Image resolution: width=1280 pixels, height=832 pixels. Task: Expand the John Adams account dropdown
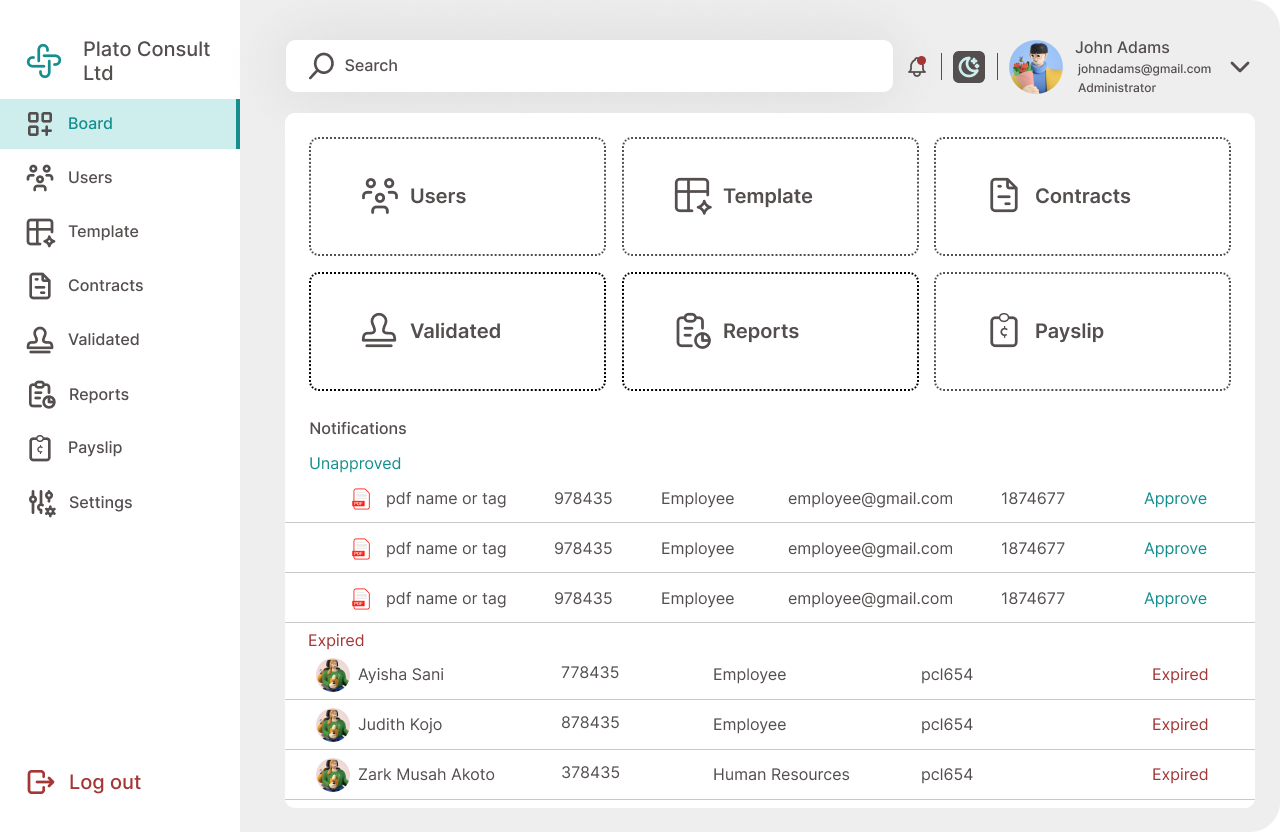click(x=1240, y=67)
